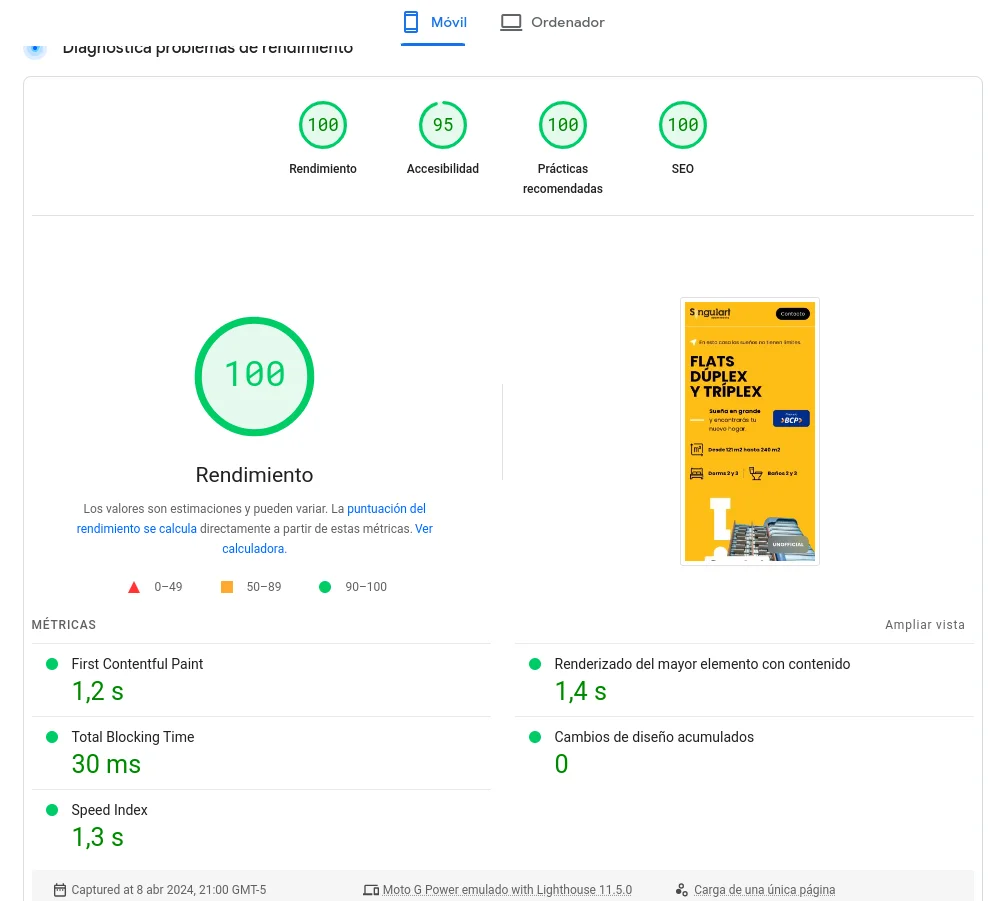Click the device icon next to Moto G Power
The image size is (1005, 901).
click(x=371, y=889)
